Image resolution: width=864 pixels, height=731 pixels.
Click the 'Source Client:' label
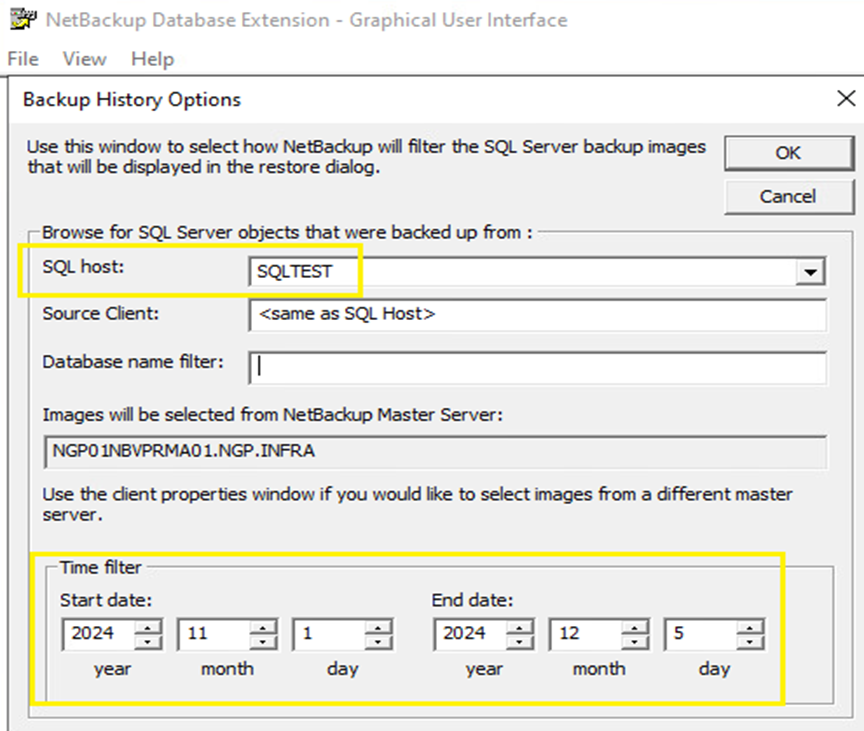pyautogui.click(x=101, y=313)
